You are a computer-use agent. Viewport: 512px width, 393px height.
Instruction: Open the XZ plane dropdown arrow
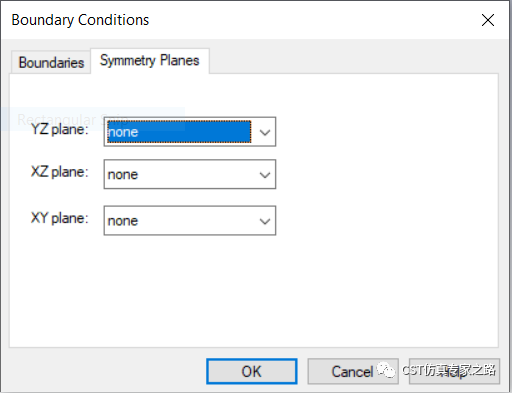click(265, 174)
